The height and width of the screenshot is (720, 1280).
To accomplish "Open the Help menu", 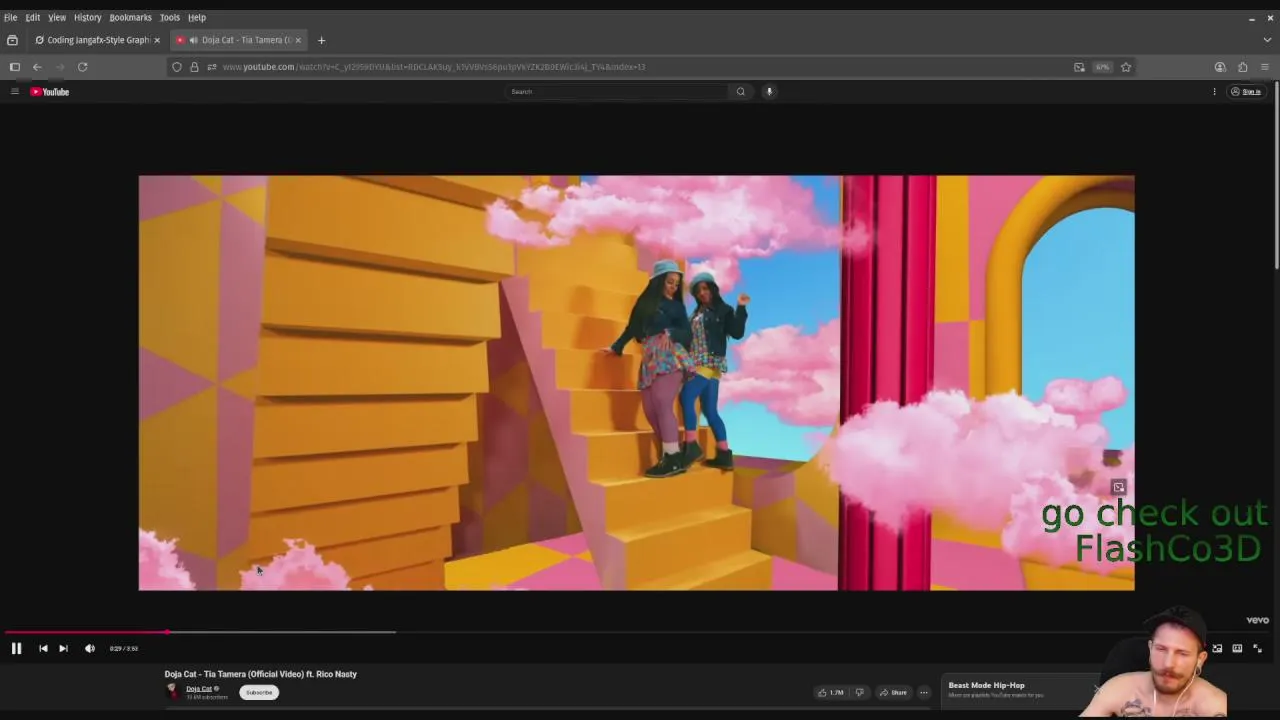I will coord(197,17).
